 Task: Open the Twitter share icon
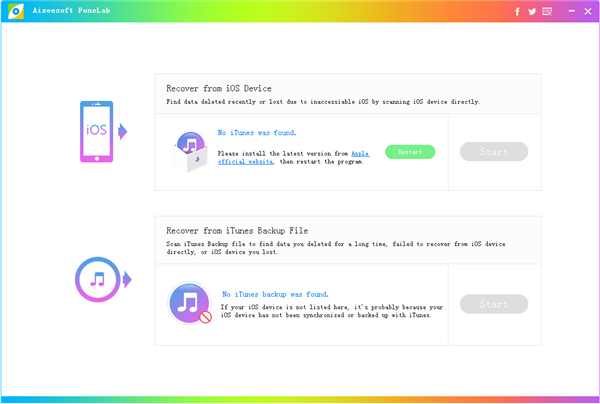click(x=532, y=11)
